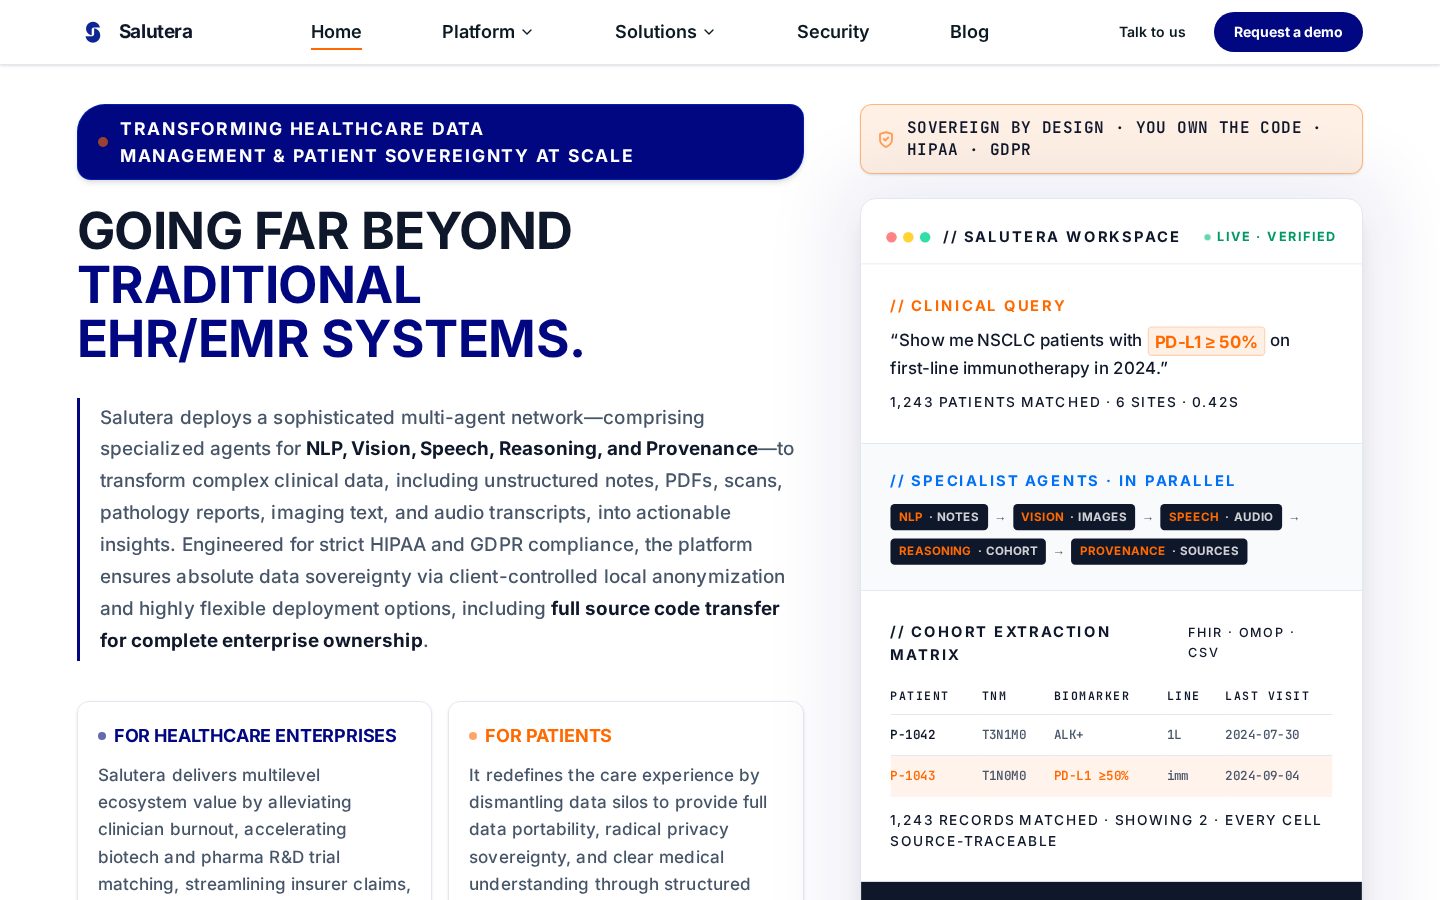Open the Security nav item

click(x=833, y=32)
